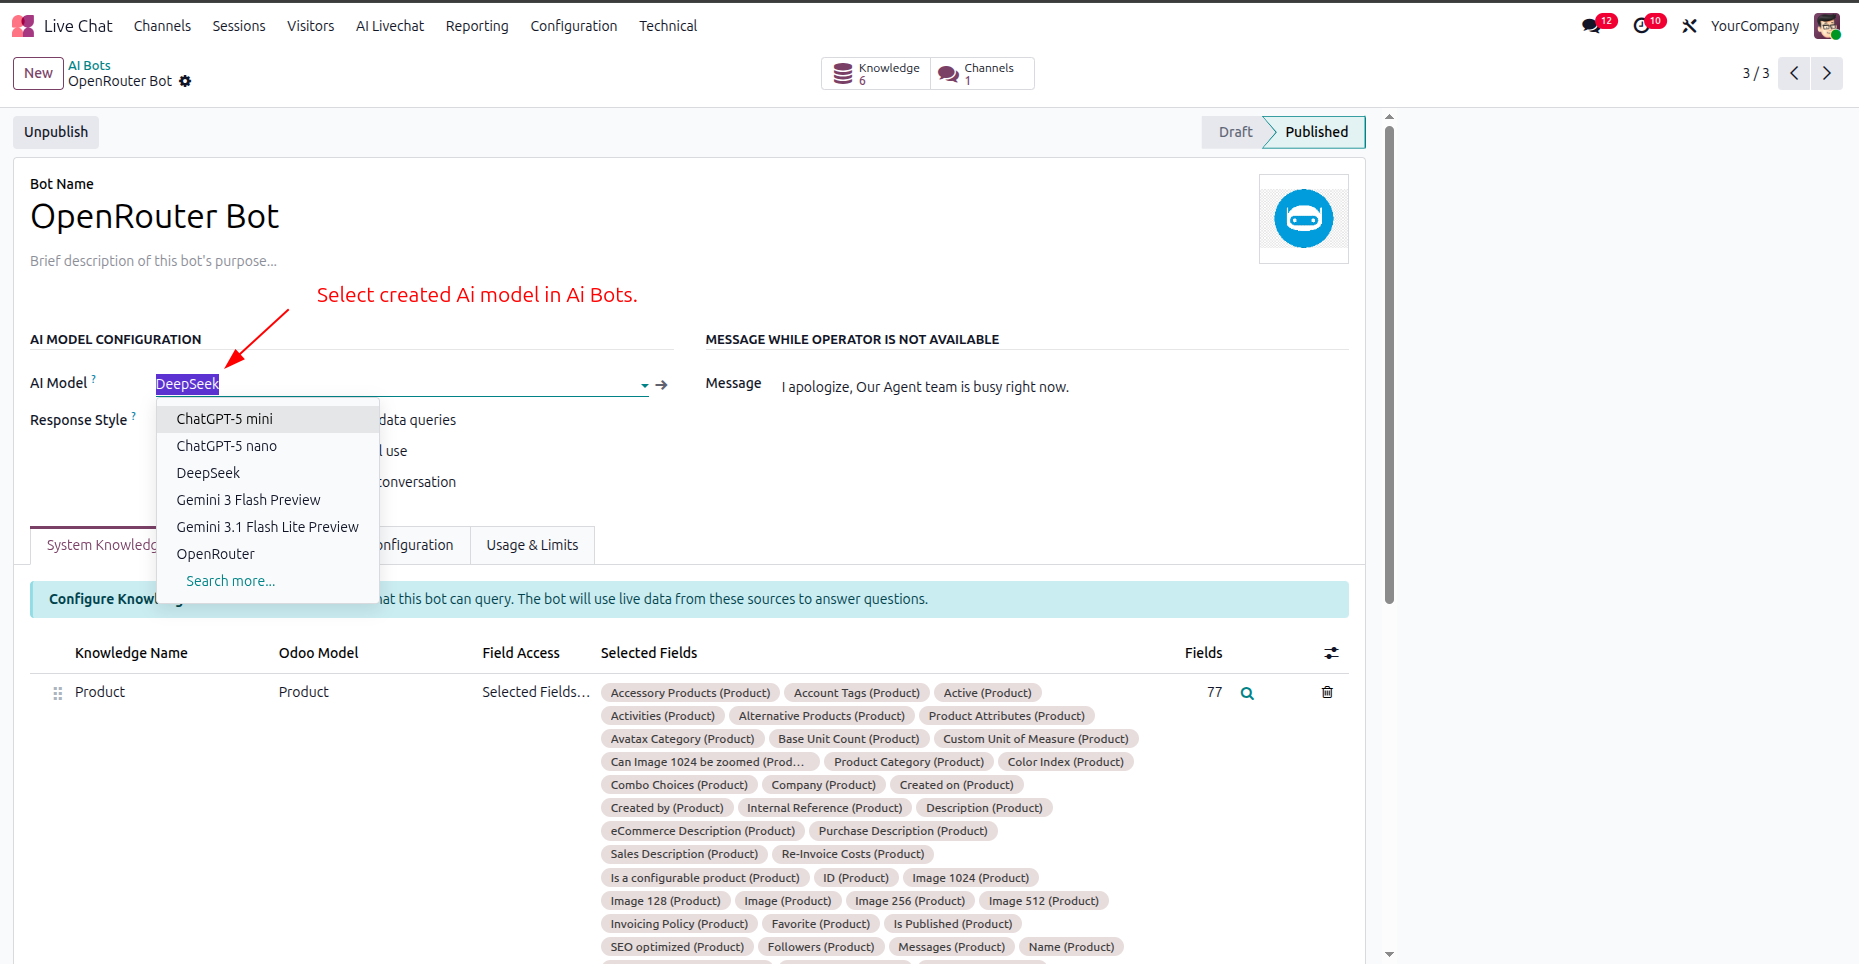Open the Configuration menu in the top bar

(x=574, y=26)
